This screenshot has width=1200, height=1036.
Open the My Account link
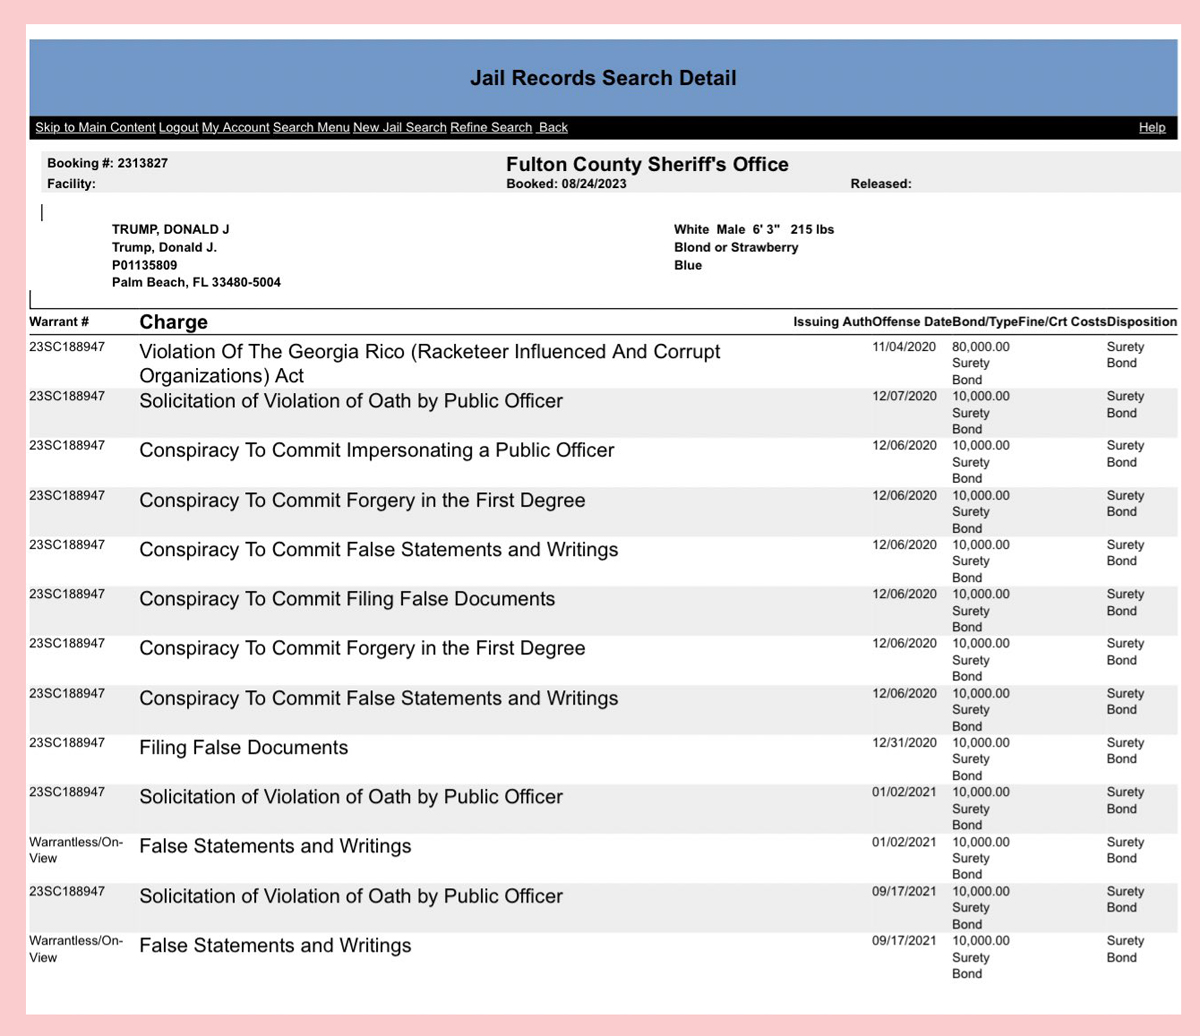tap(235, 128)
